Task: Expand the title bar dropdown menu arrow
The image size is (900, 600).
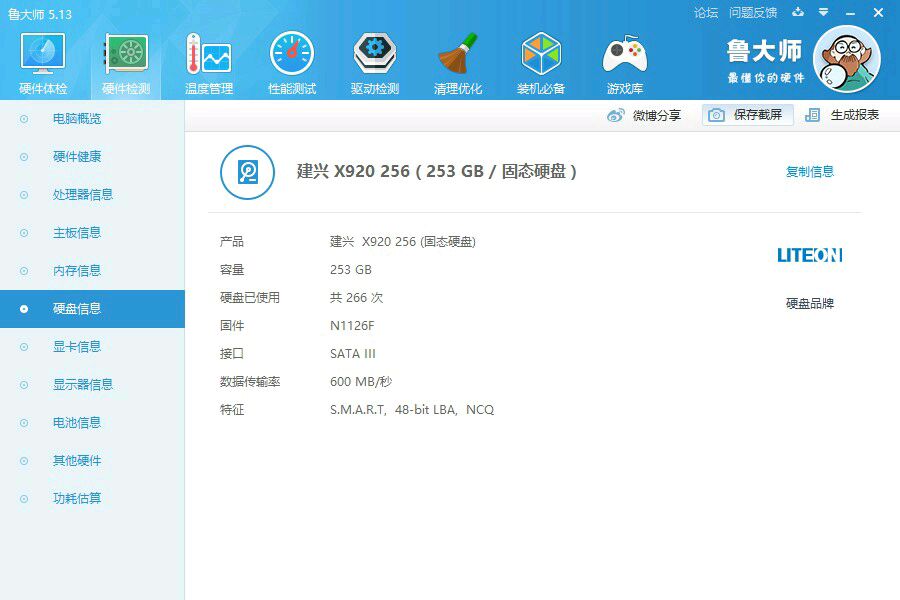Action: pos(824,12)
